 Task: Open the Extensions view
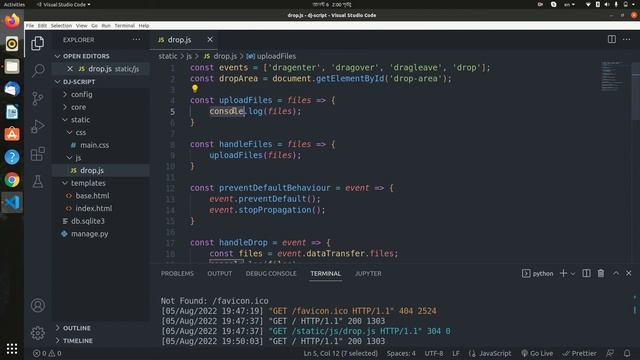(38, 154)
